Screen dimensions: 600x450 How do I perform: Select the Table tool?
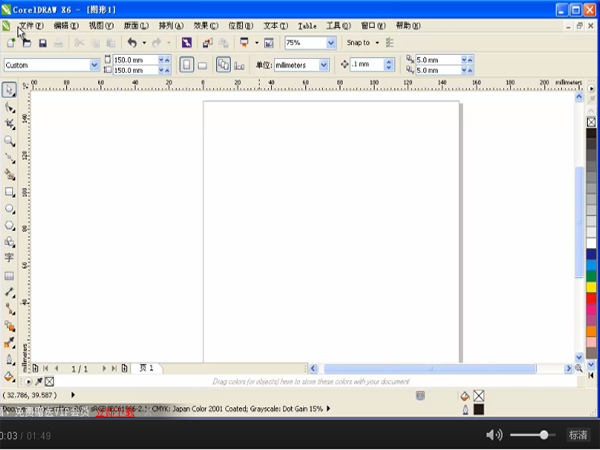9,276
